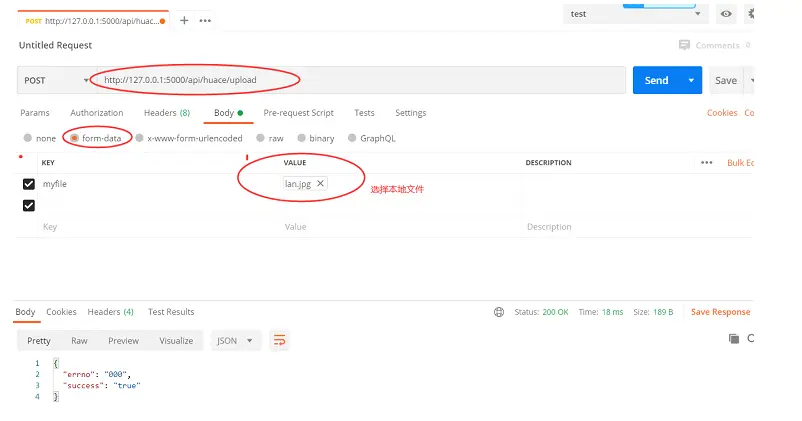Select the POST request tab at top
This screenshot has width=802, height=421.
coord(93,21)
